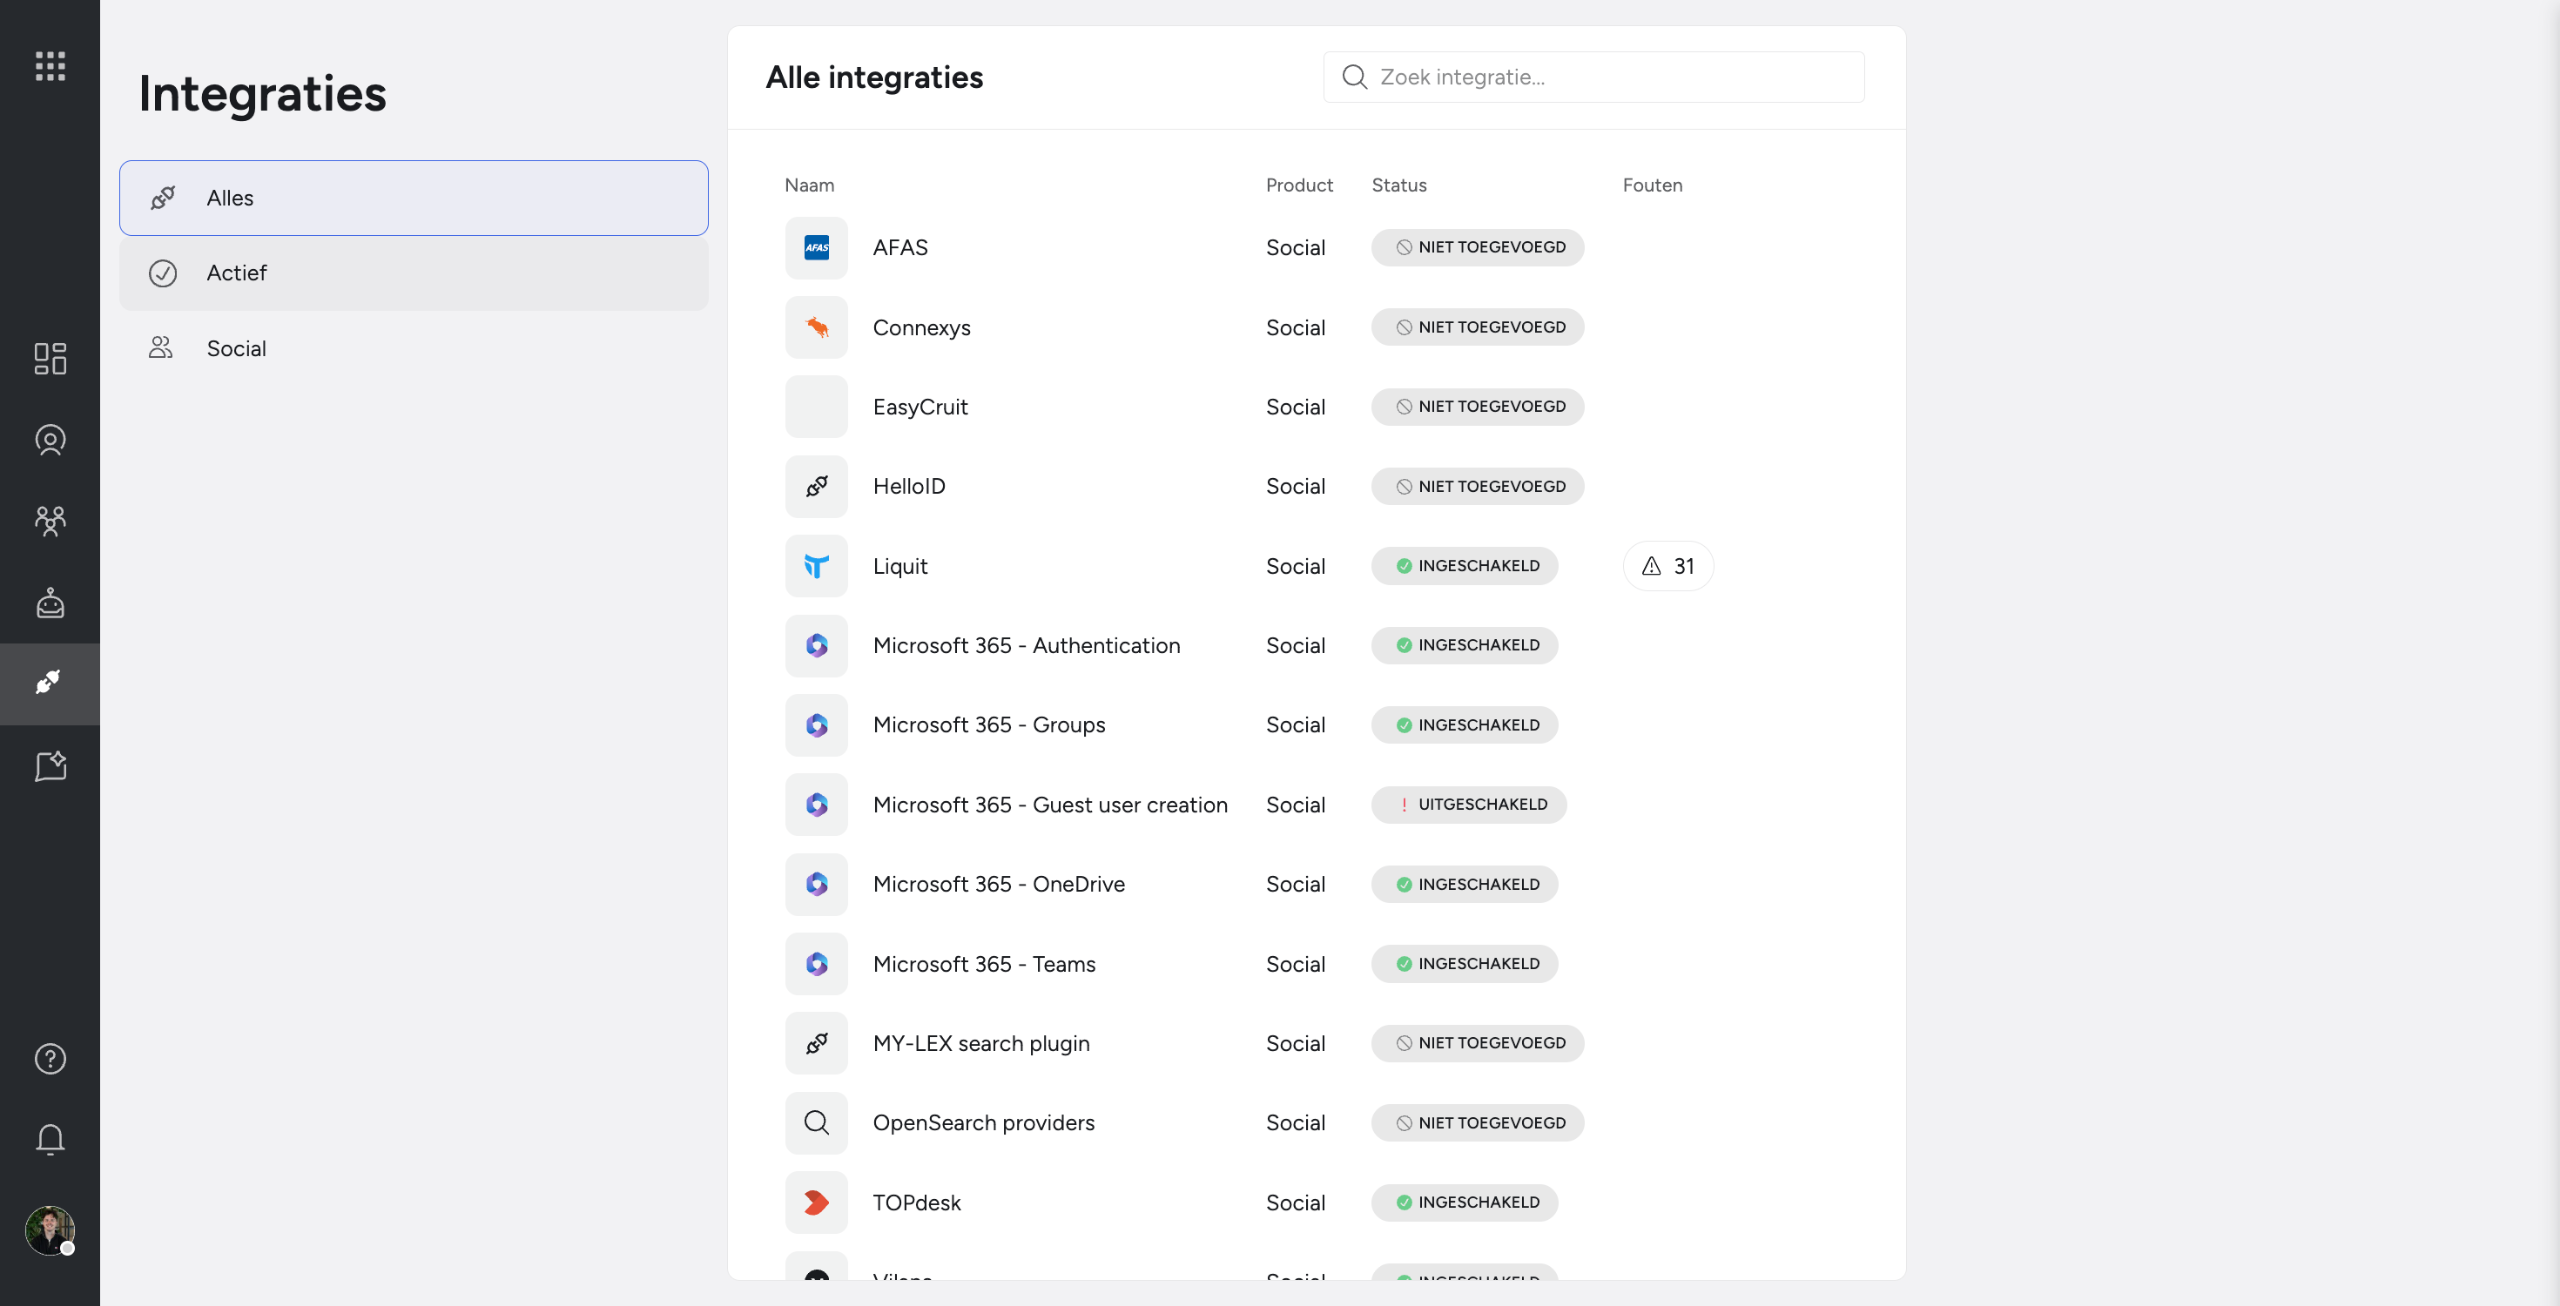Click the HelloID plug icon

pyautogui.click(x=816, y=486)
